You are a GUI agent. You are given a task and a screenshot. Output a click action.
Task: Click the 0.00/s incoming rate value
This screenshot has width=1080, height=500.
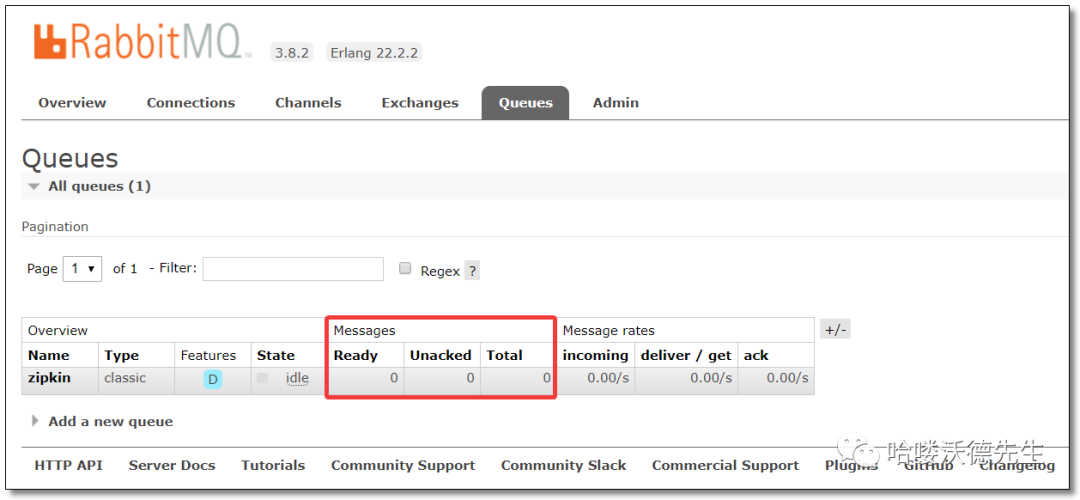click(606, 378)
